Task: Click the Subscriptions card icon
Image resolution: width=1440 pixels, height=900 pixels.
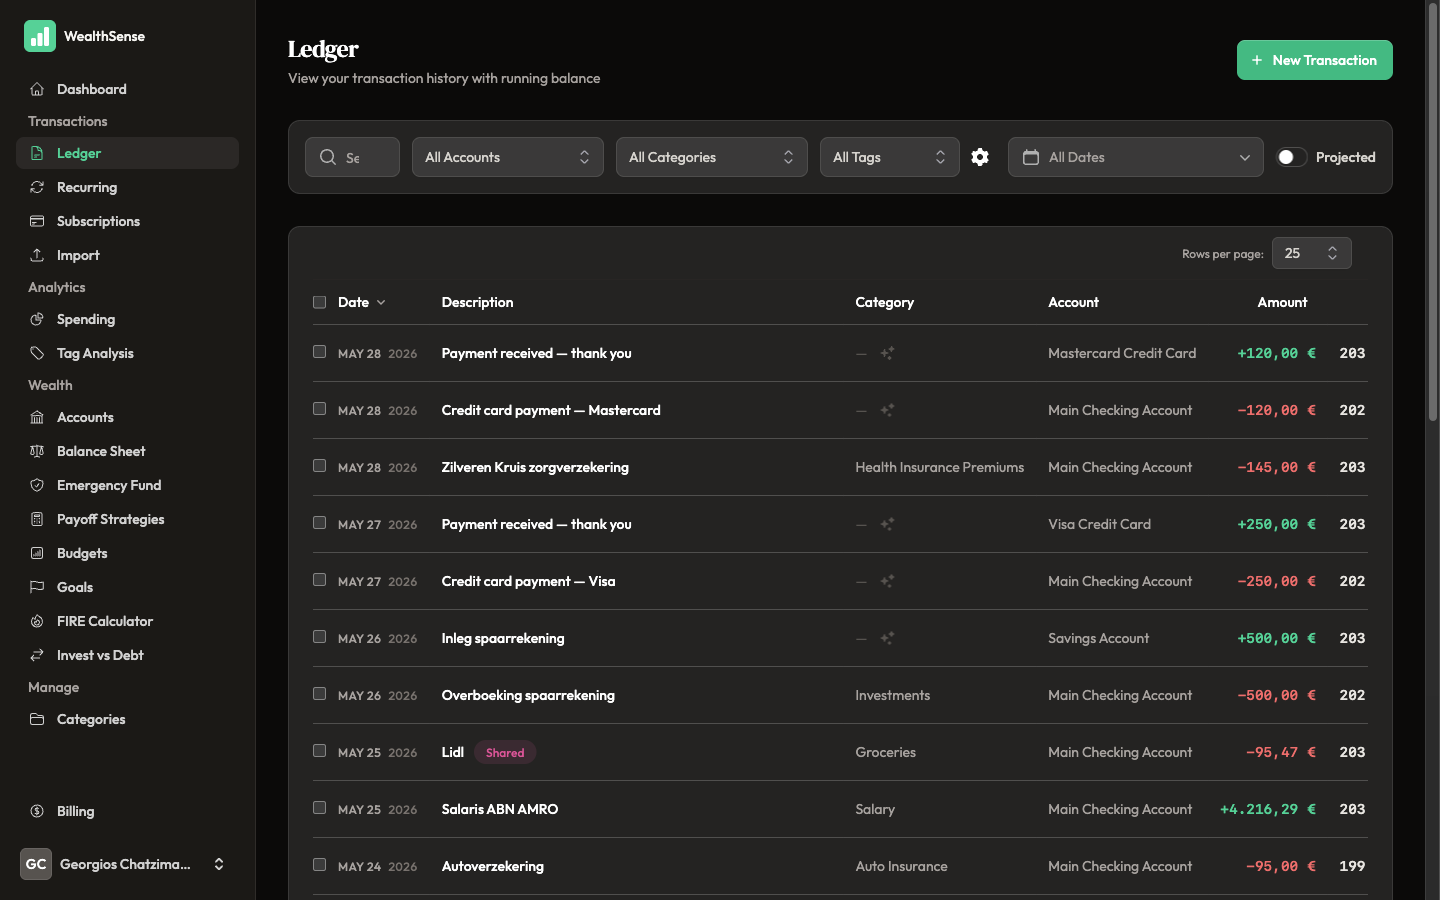Action: coord(37,221)
